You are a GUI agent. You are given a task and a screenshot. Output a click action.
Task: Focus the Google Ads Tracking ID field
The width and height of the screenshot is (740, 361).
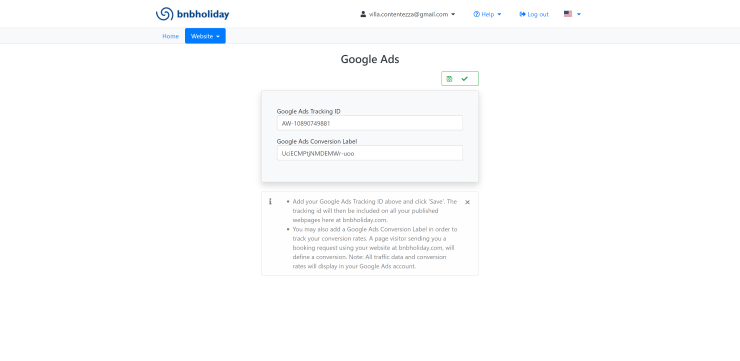coord(370,123)
